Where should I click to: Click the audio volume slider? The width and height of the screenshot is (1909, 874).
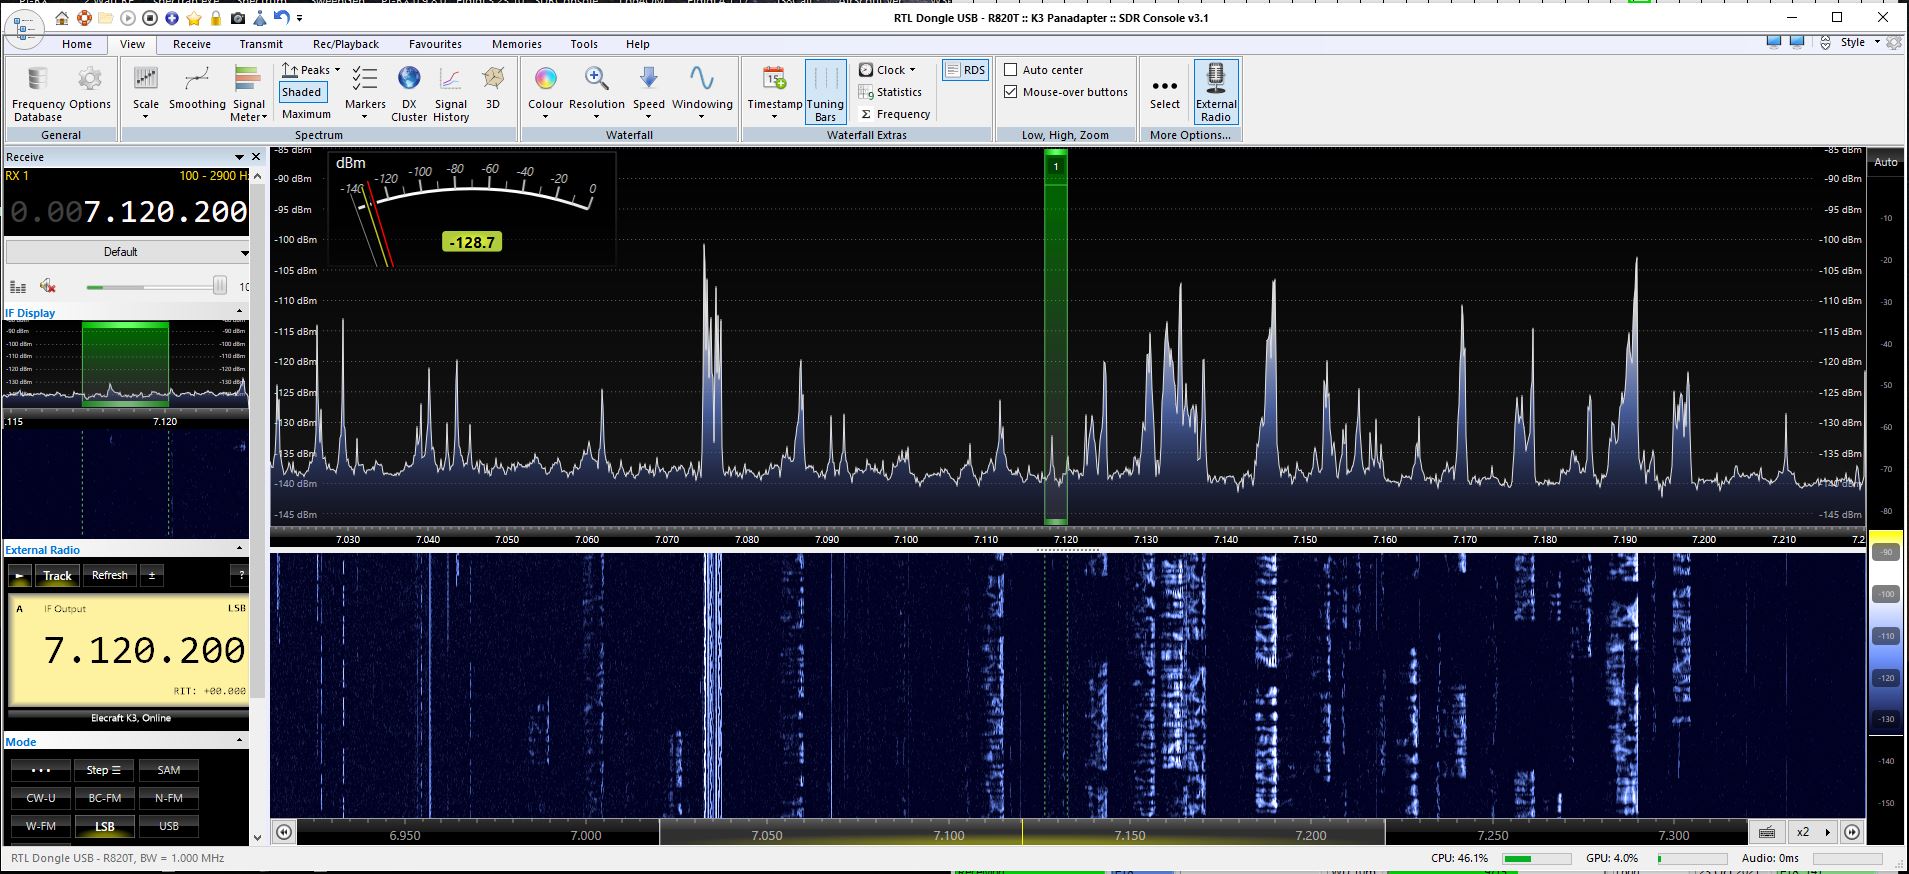point(155,287)
